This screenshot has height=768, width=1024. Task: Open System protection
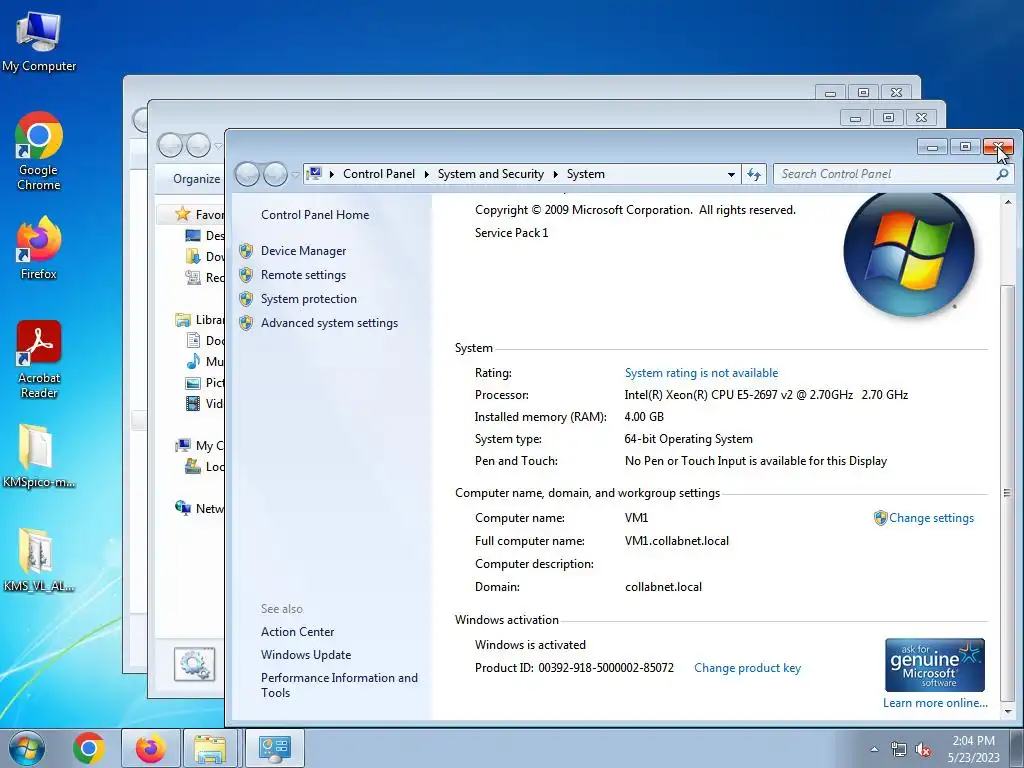pyautogui.click(x=308, y=299)
